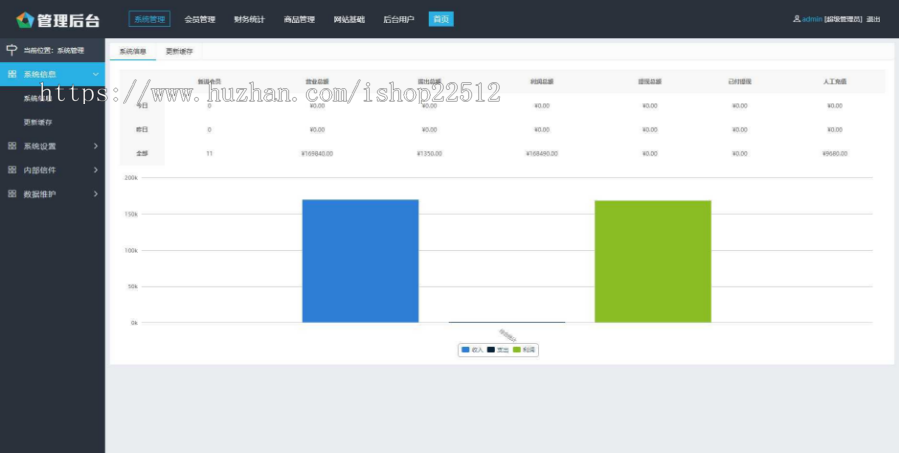The height and width of the screenshot is (453, 900).
Task: Select the 系统信息 sub-item under the sidebar section
Action: pyautogui.click(x=38, y=98)
